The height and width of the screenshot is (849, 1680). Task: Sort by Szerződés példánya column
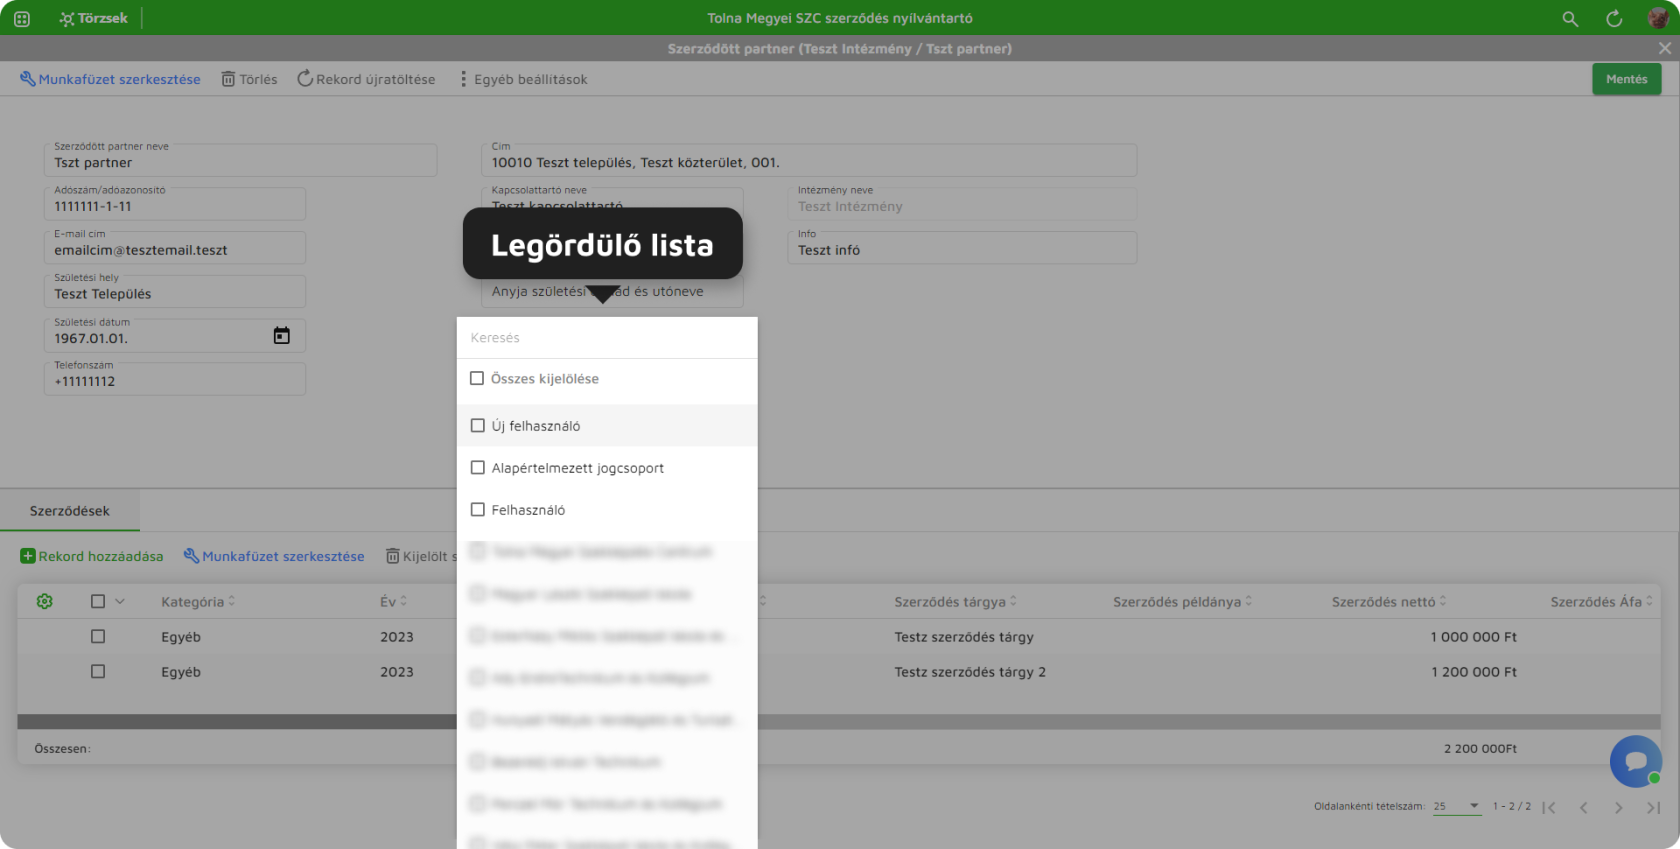[1182, 602]
